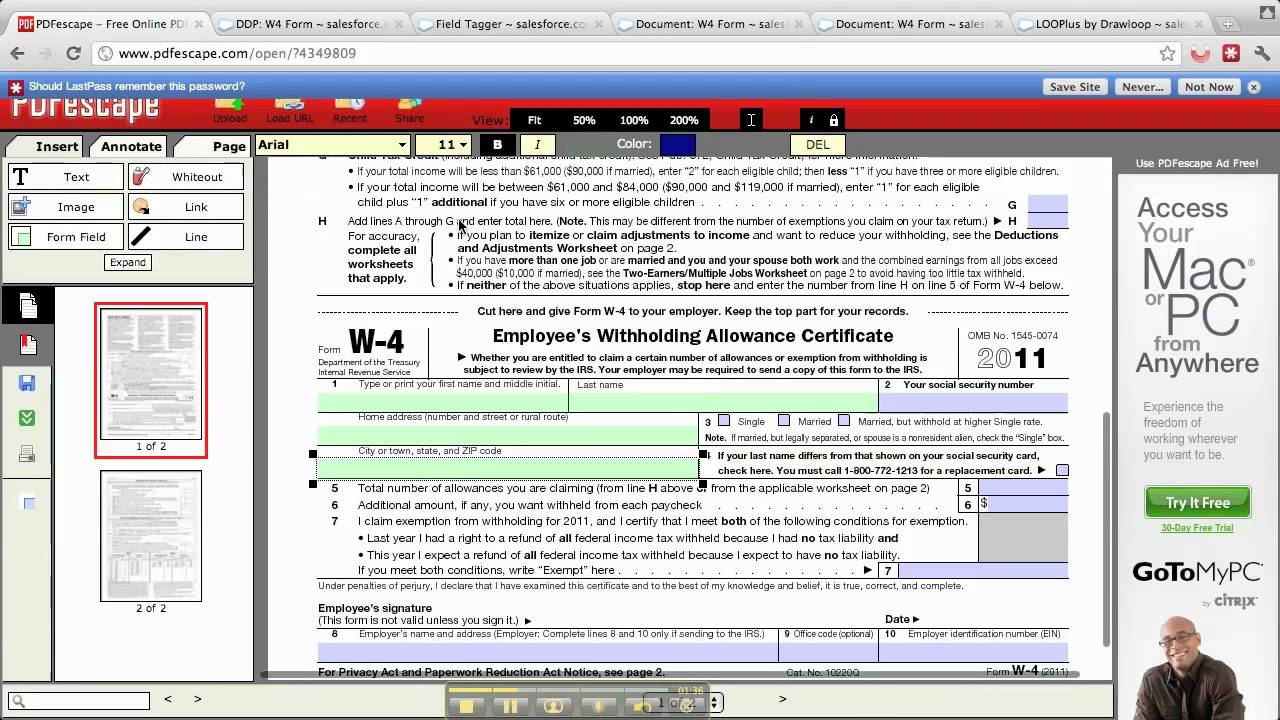
Task: Set view zoom to 100%
Action: tap(634, 120)
